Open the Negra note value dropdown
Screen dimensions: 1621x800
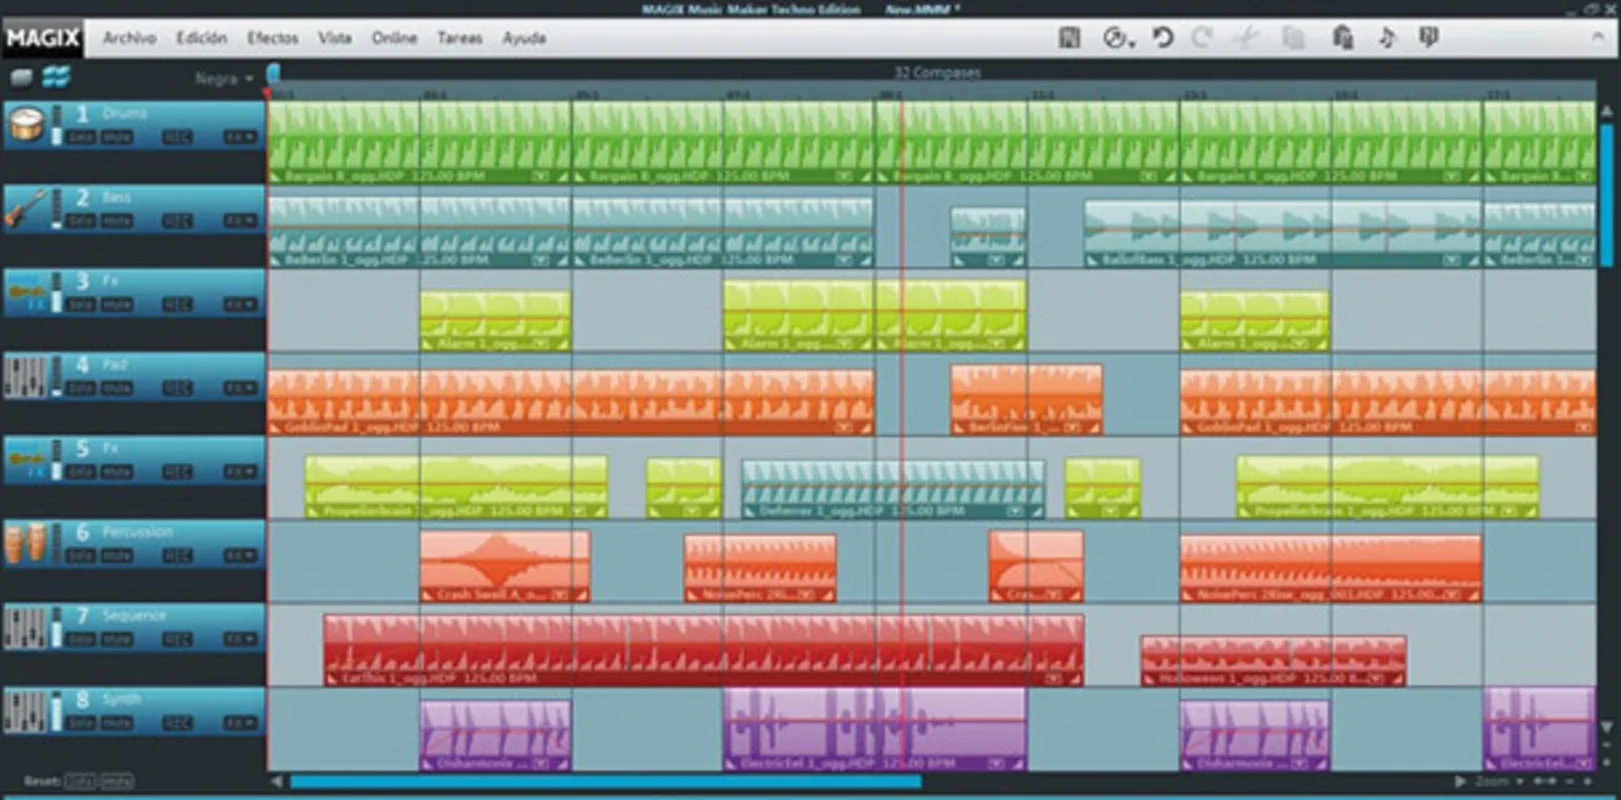[224, 78]
